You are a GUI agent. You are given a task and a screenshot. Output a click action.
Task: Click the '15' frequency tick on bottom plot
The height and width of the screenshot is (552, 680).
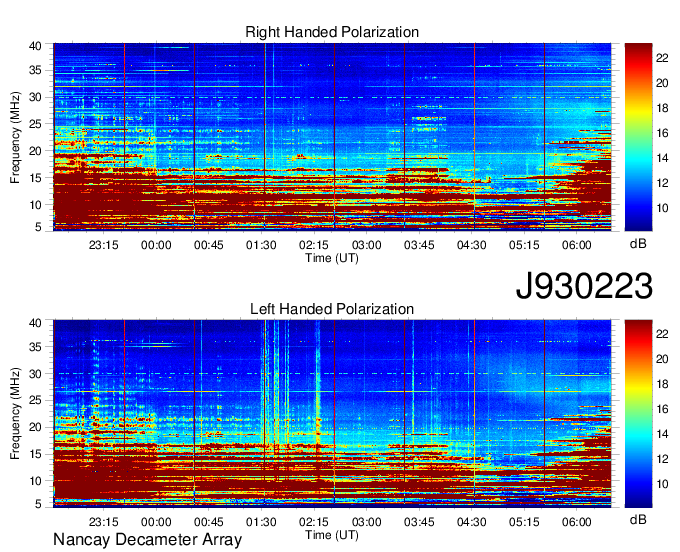click(35, 454)
